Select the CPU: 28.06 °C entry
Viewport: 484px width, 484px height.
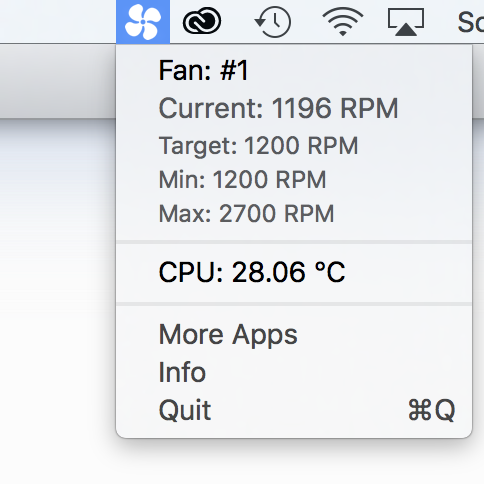coord(294,272)
